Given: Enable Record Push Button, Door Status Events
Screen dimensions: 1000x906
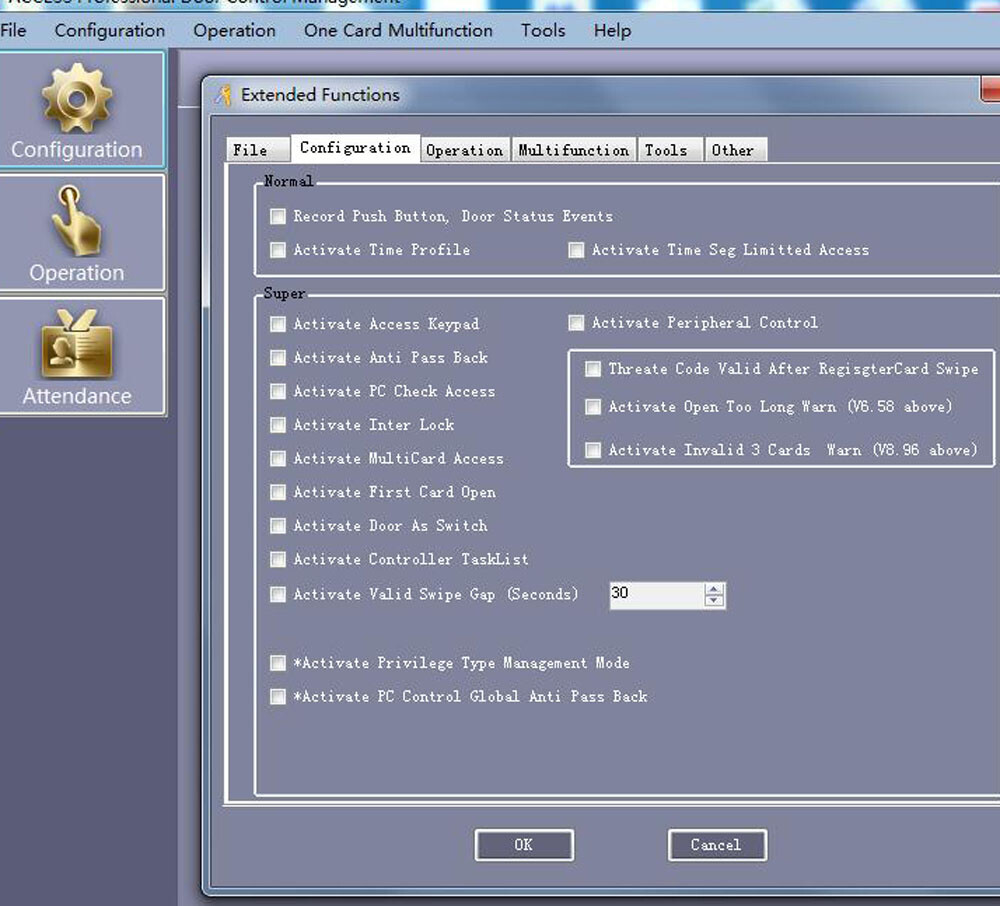Looking at the screenshot, I should click(x=278, y=216).
